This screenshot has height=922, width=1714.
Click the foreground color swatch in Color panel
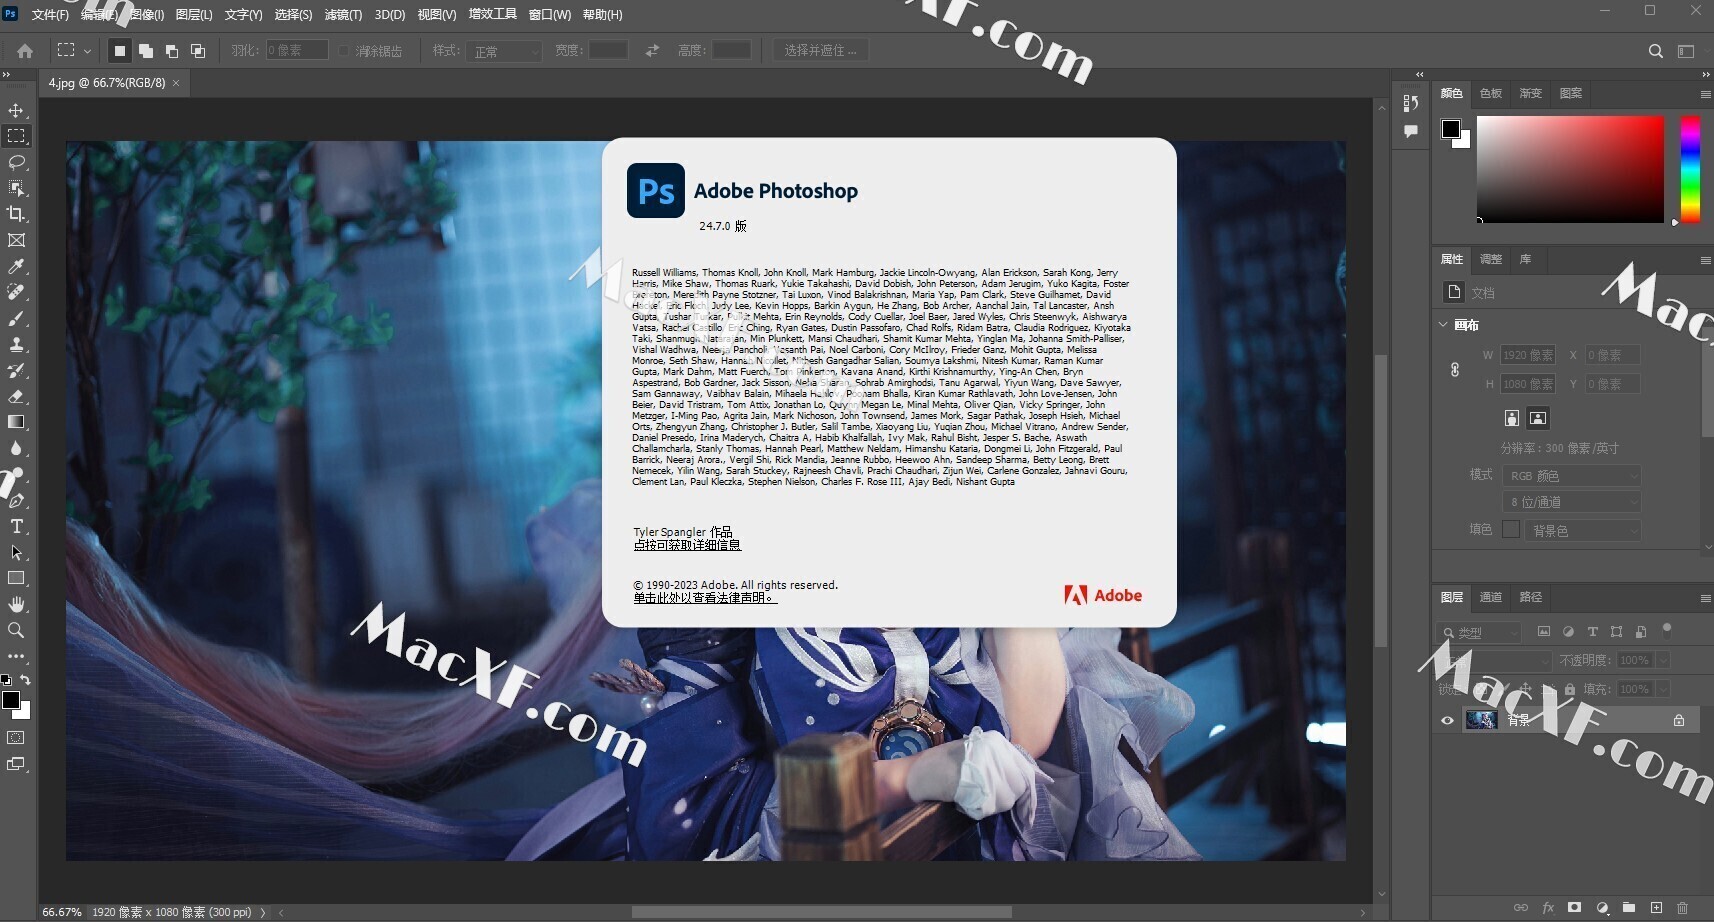[1451, 129]
